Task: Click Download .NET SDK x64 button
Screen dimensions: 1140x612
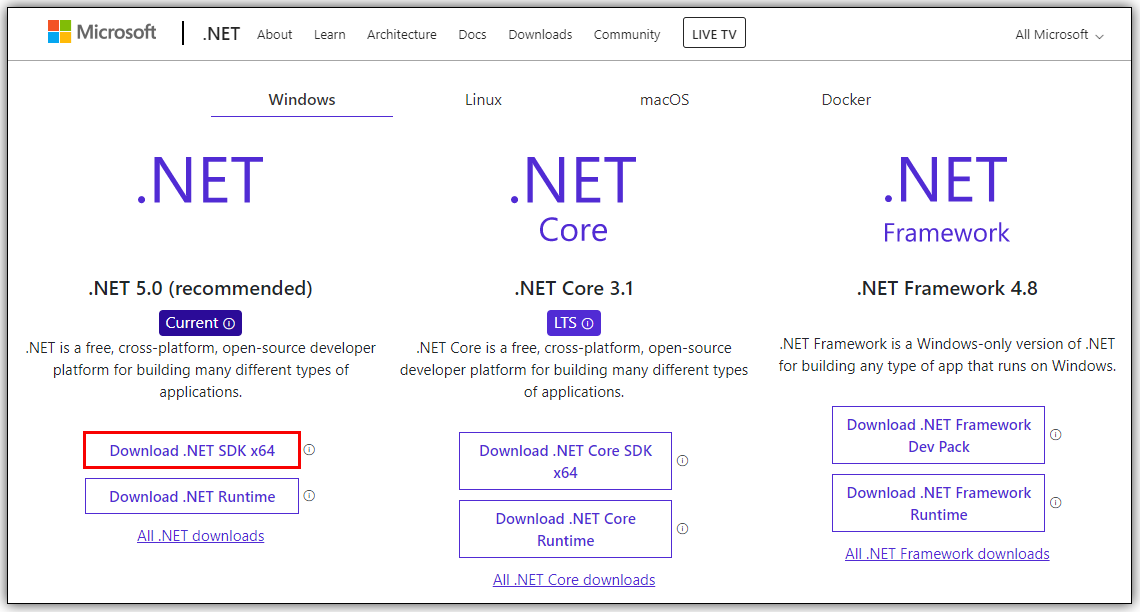Action: (x=192, y=451)
